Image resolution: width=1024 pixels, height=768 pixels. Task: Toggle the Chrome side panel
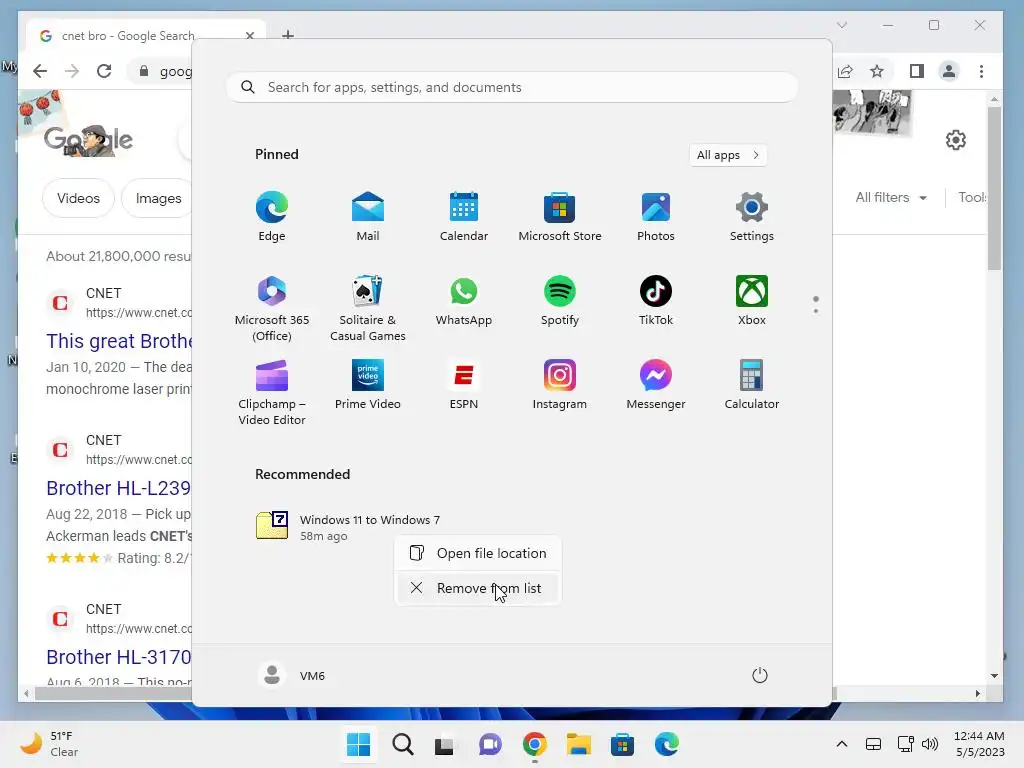point(917,71)
